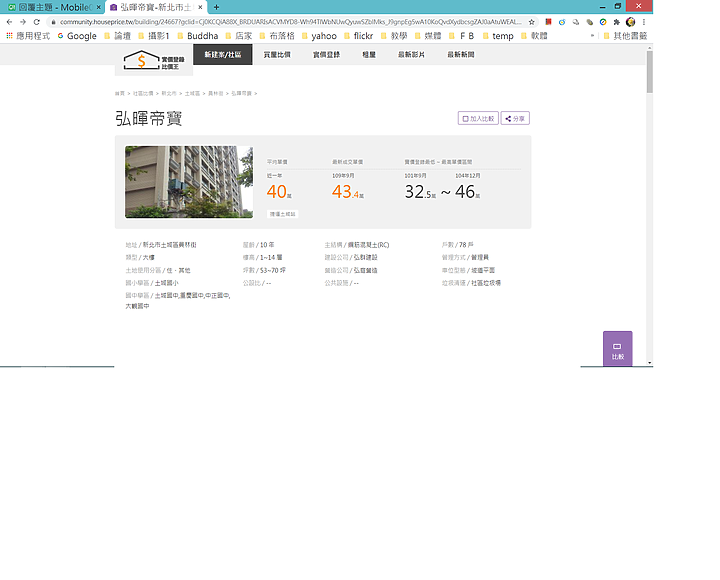Image resolution: width=720 pixels, height=580 pixels.
Task: Click the 43.4 萬 latest price value
Action: tap(348, 192)
